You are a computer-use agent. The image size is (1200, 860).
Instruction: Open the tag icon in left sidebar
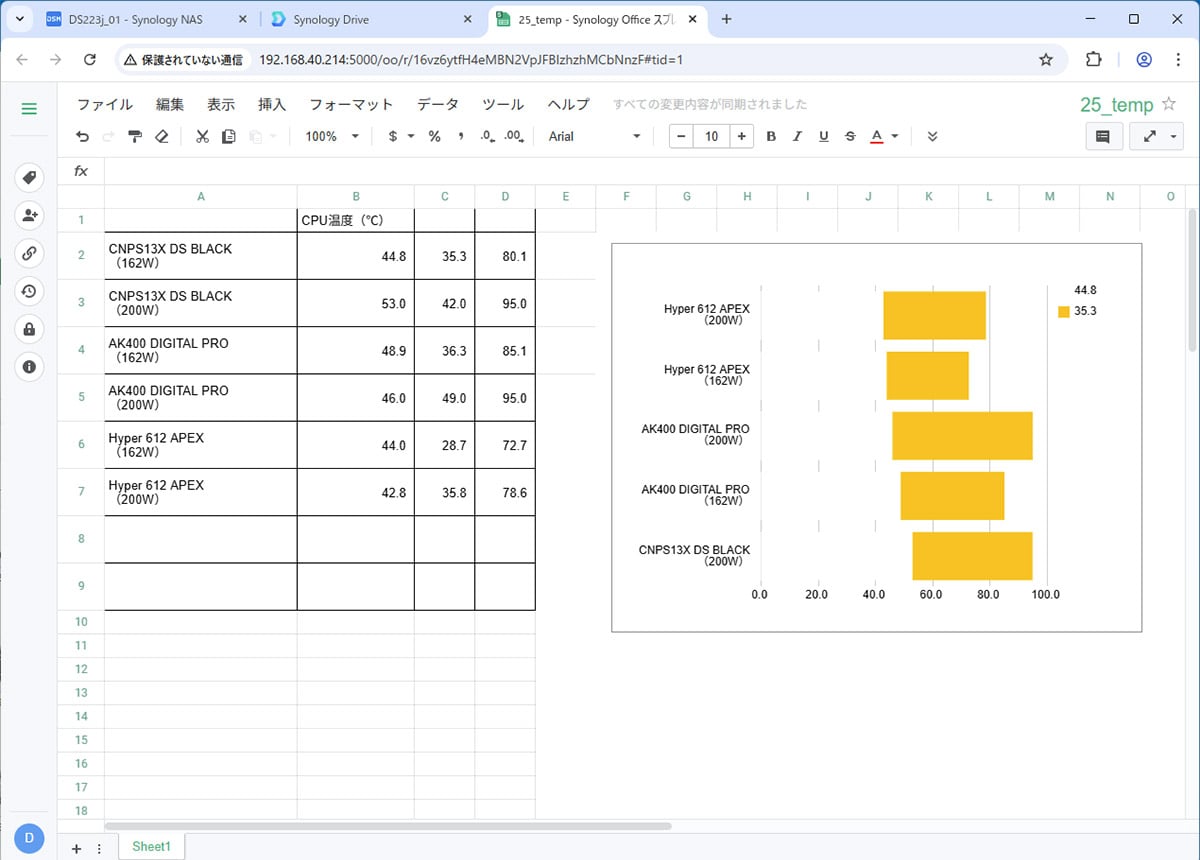point(29,178)
